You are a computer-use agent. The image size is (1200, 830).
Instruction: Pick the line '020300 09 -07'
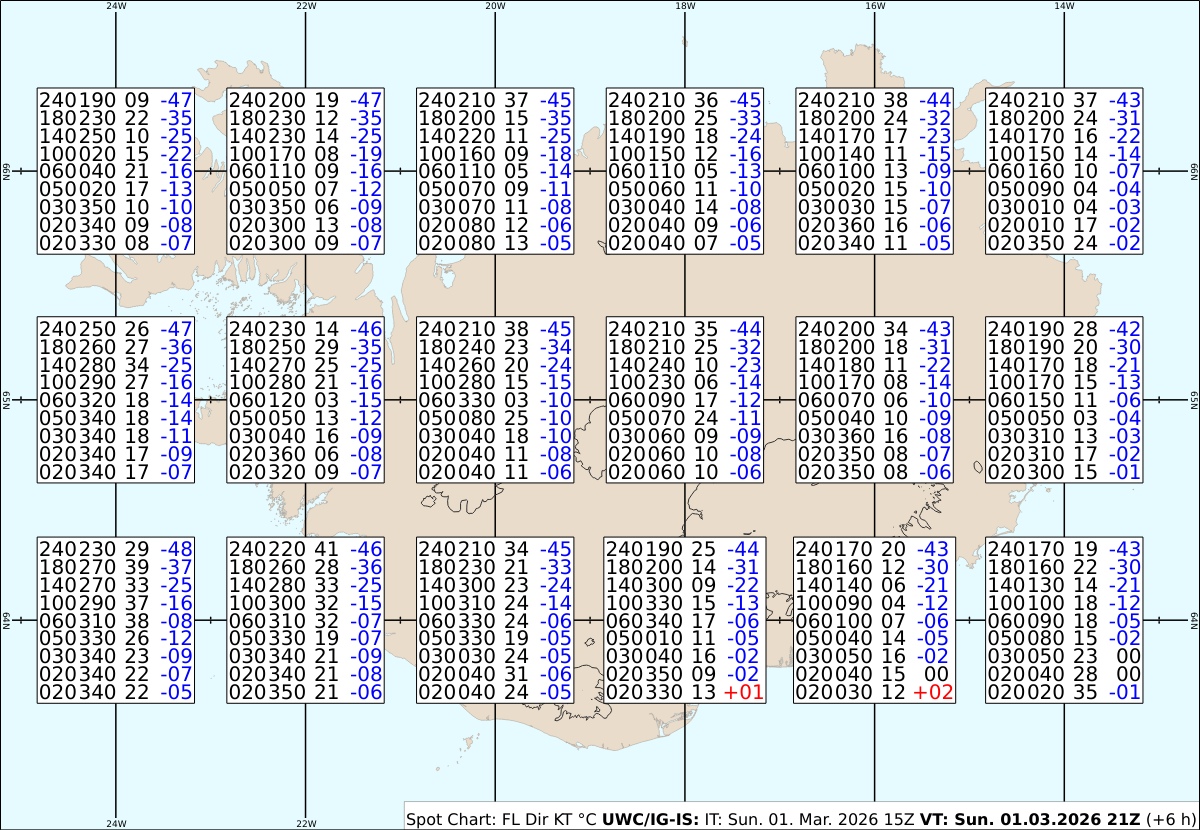tap(306, 242)
